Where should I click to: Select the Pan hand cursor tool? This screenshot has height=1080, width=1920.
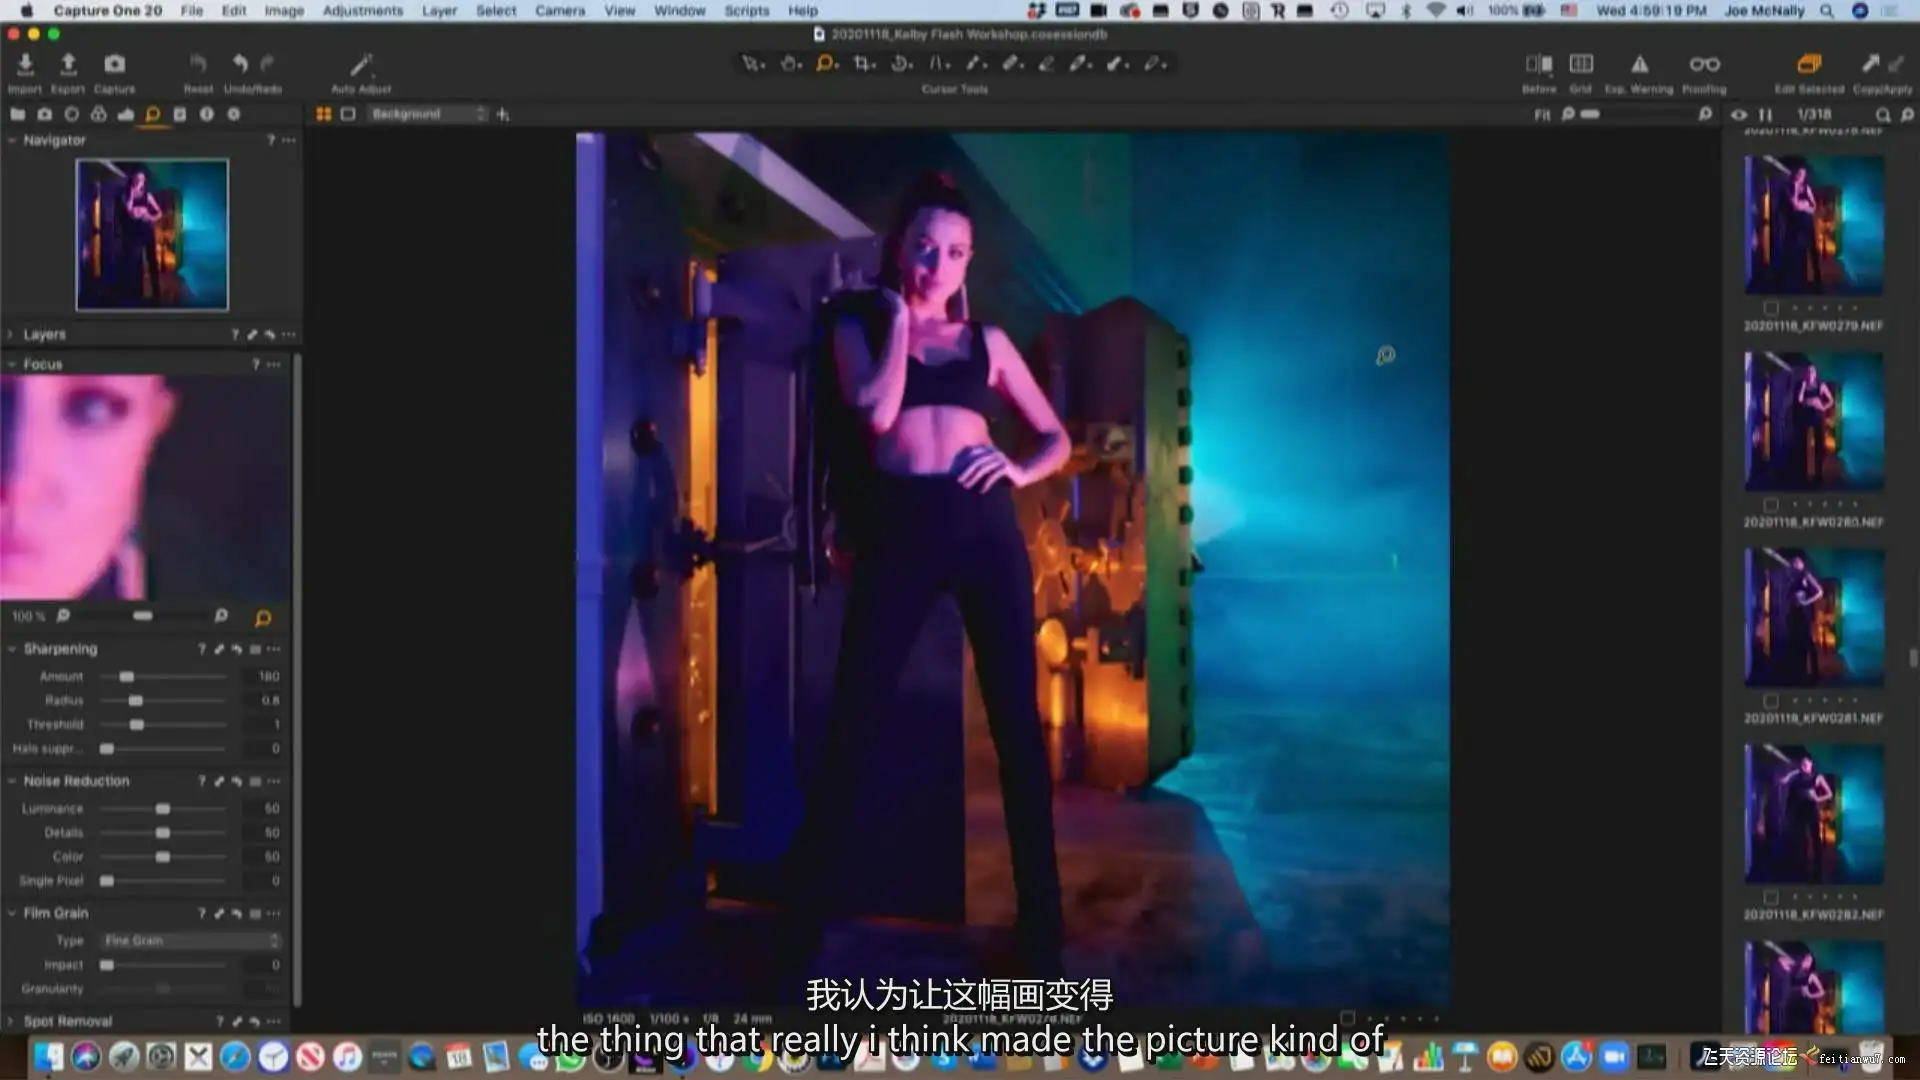[x=790, y=64]
